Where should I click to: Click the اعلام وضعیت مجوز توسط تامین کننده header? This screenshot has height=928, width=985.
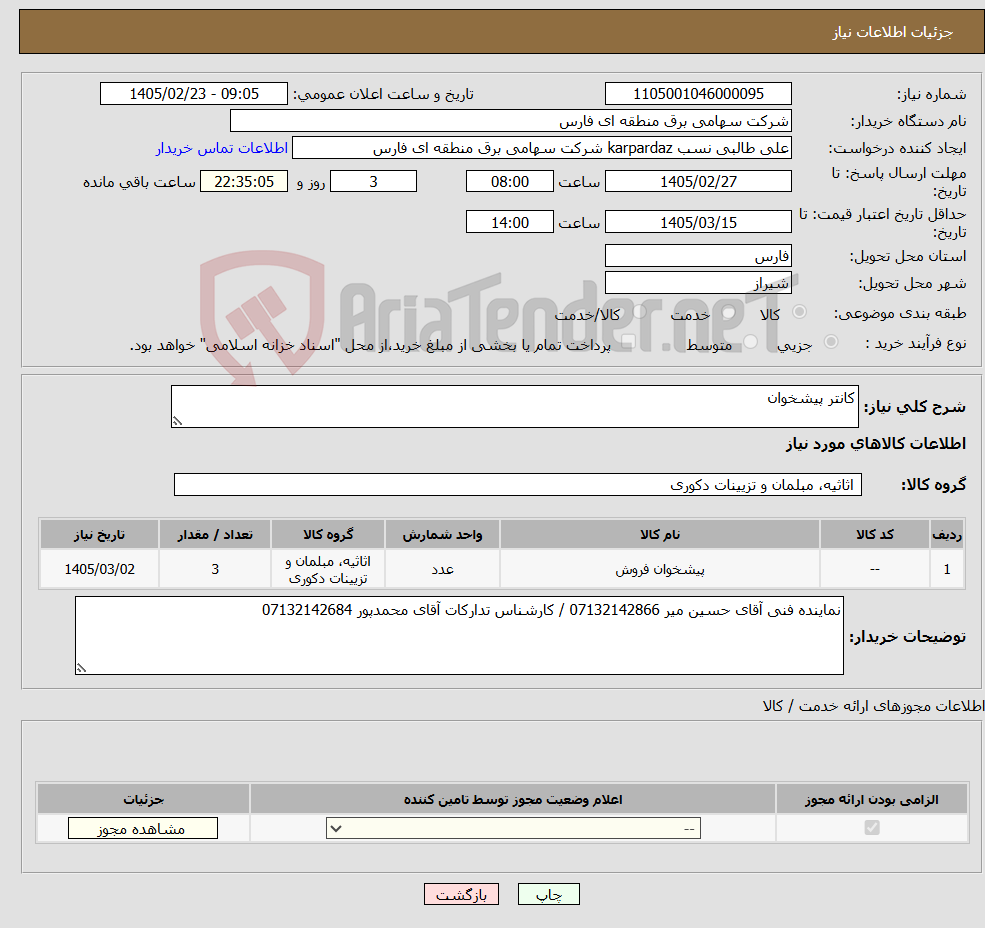(x=513, y=799)
